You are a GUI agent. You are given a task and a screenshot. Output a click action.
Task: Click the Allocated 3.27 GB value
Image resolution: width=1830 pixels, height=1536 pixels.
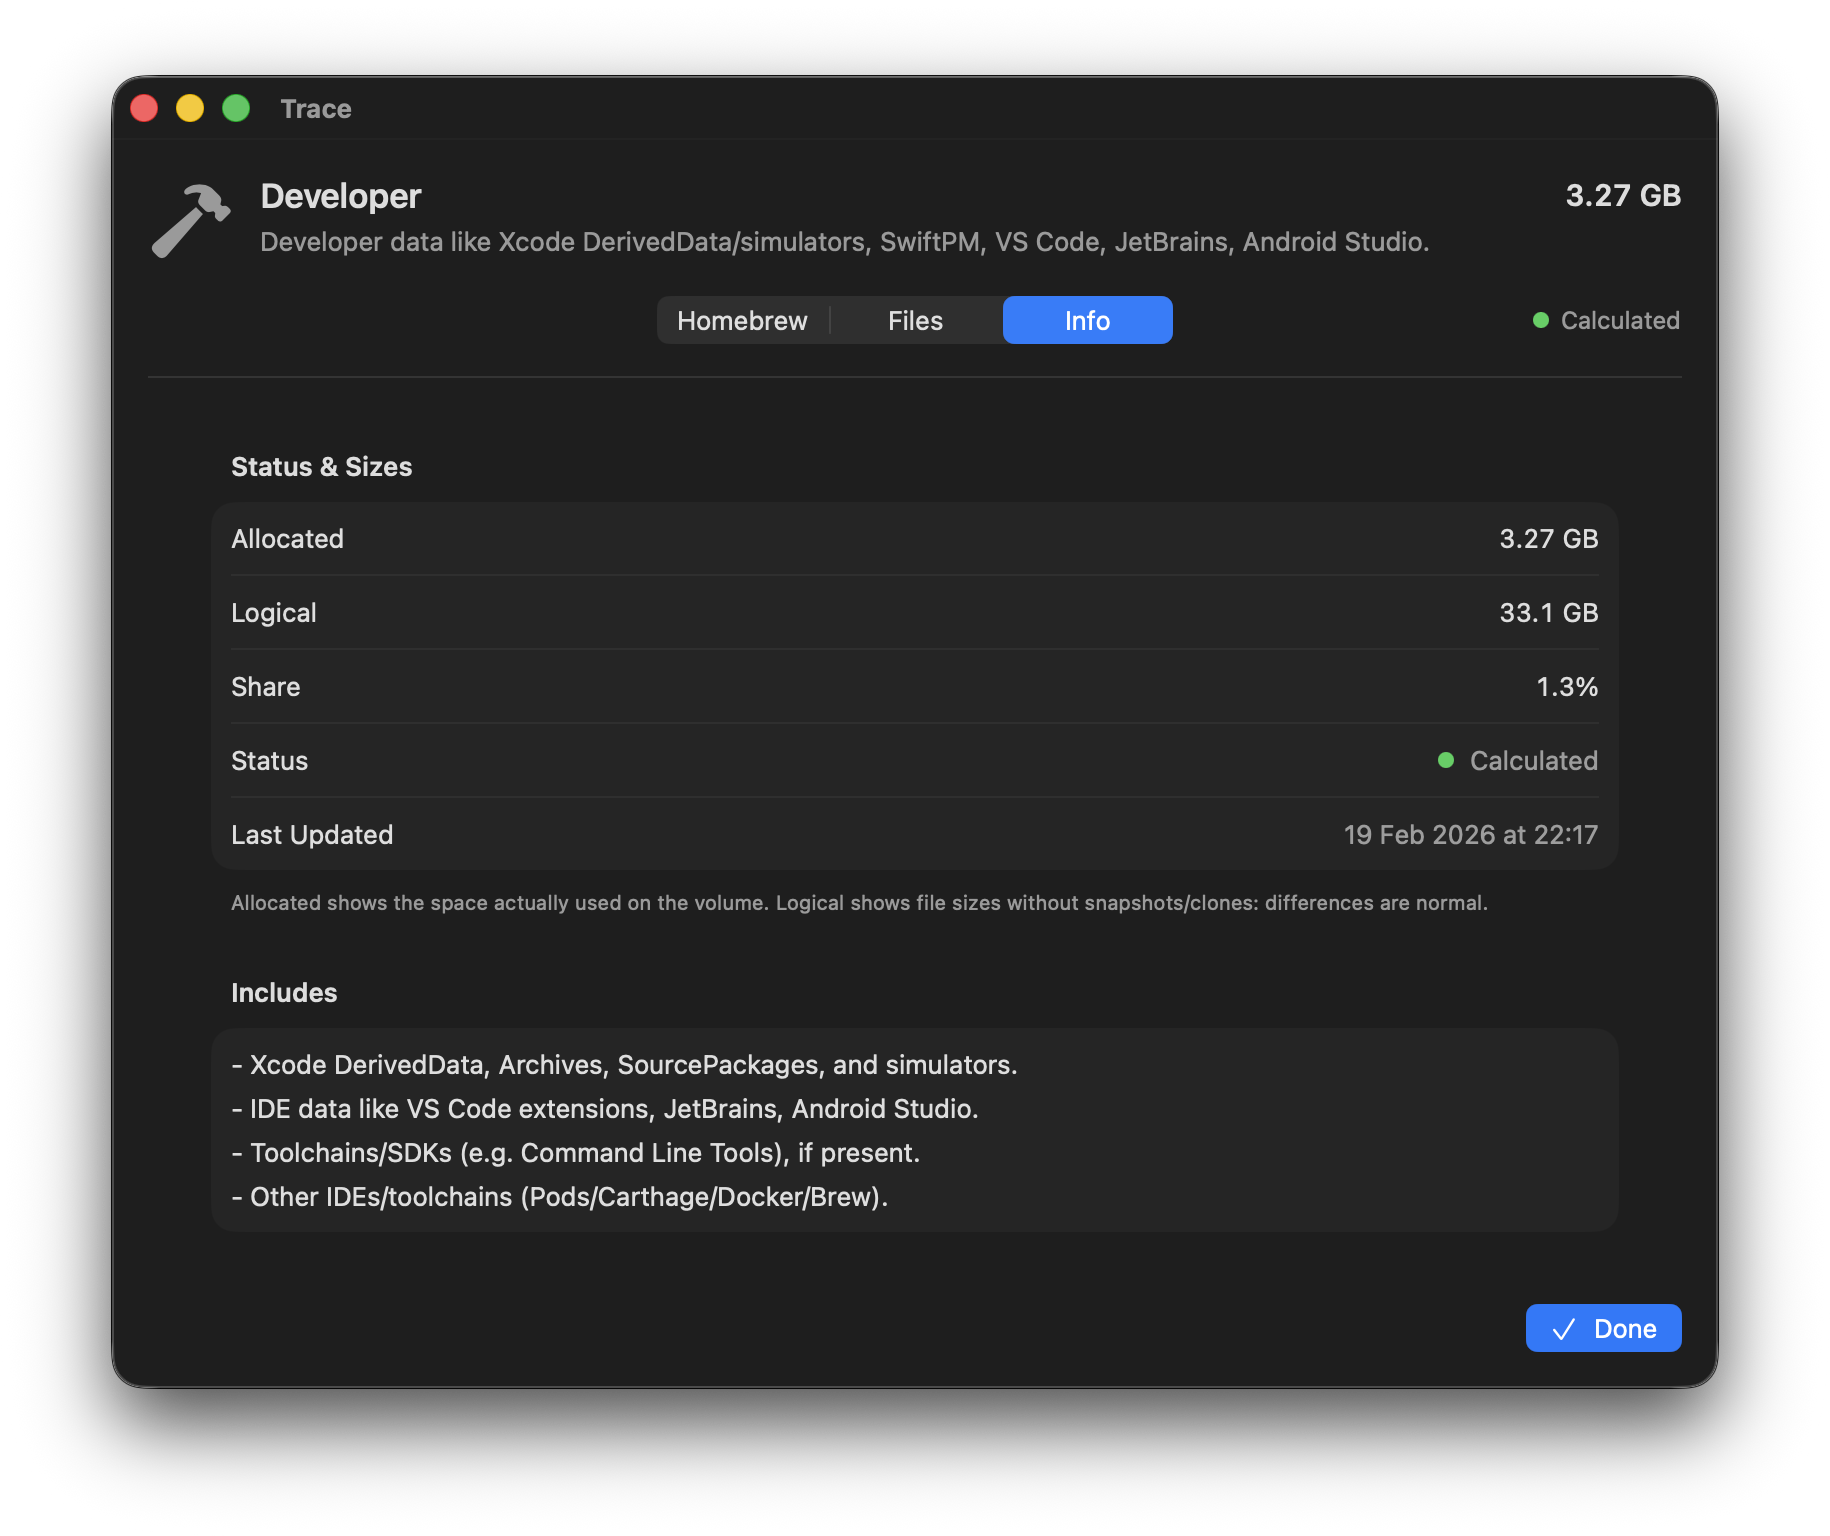click(x=1548, y=539)
